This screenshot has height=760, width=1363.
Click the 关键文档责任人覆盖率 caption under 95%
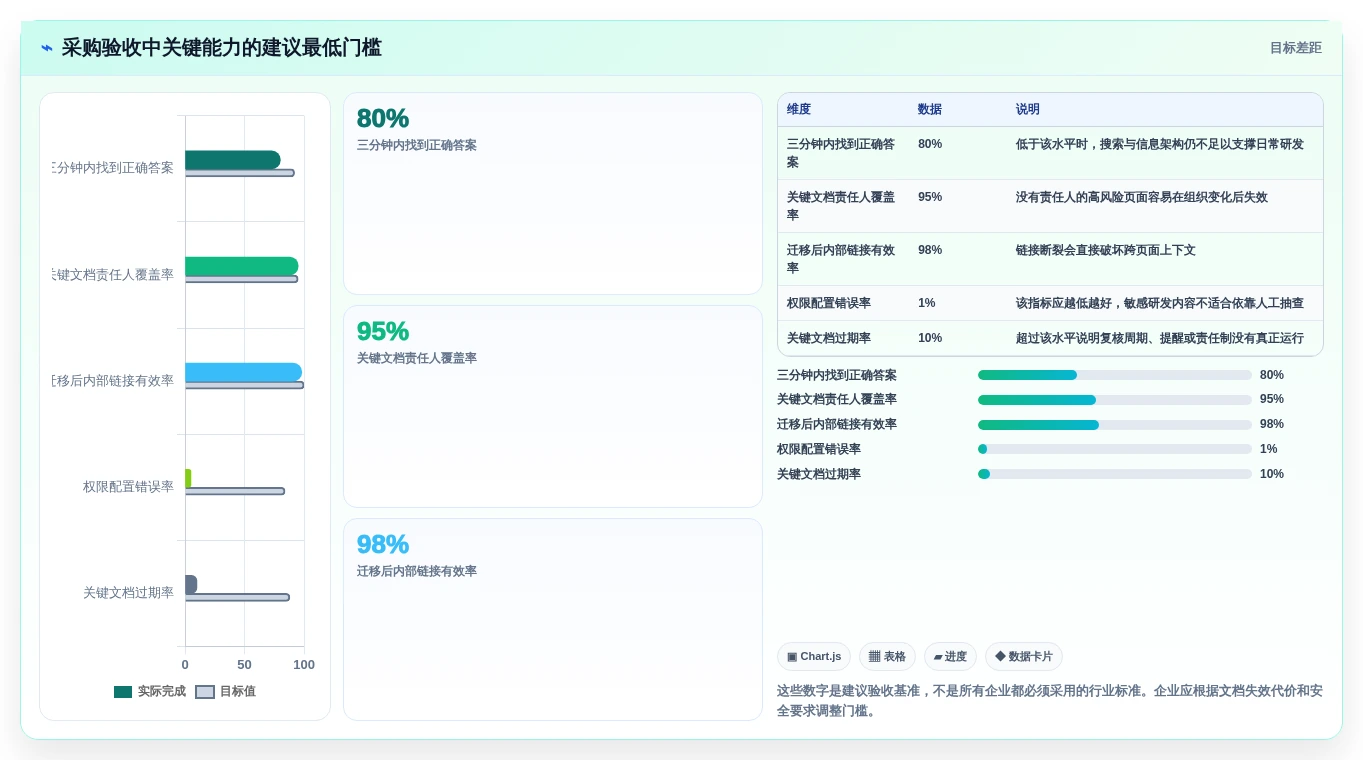point(417,358)
